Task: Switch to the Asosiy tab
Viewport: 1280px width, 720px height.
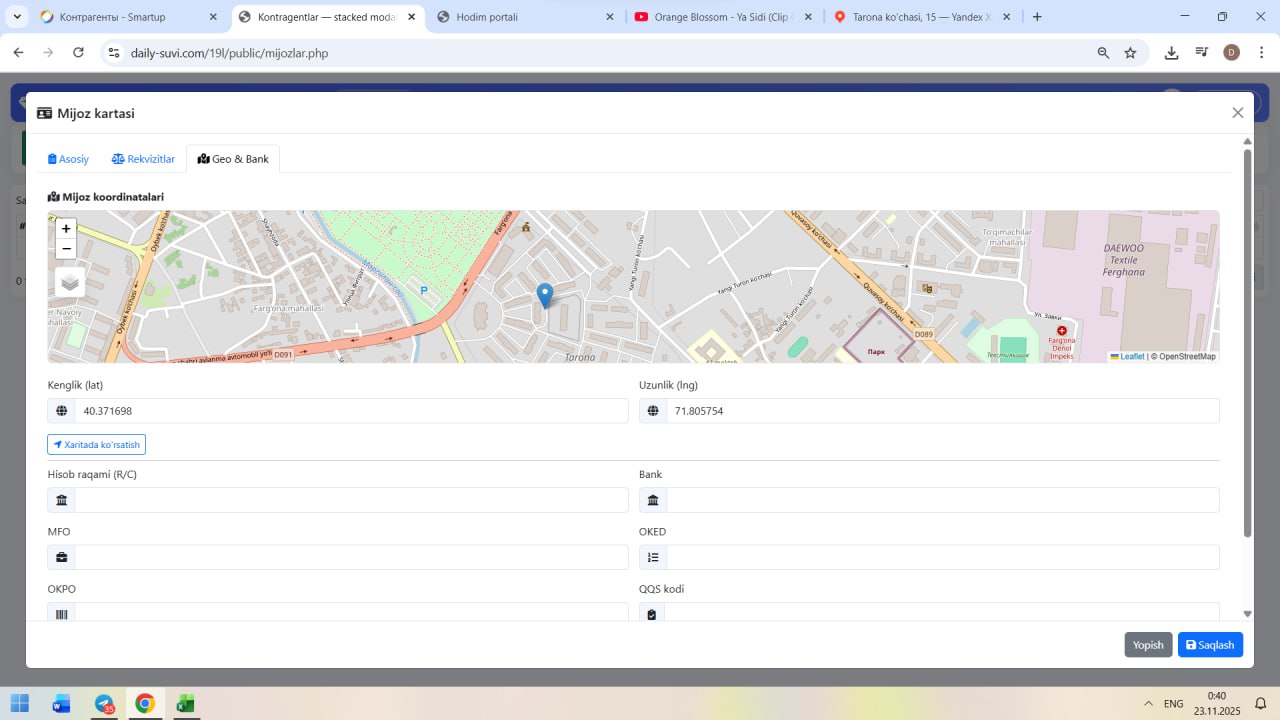Action: (x=69, y=159)
